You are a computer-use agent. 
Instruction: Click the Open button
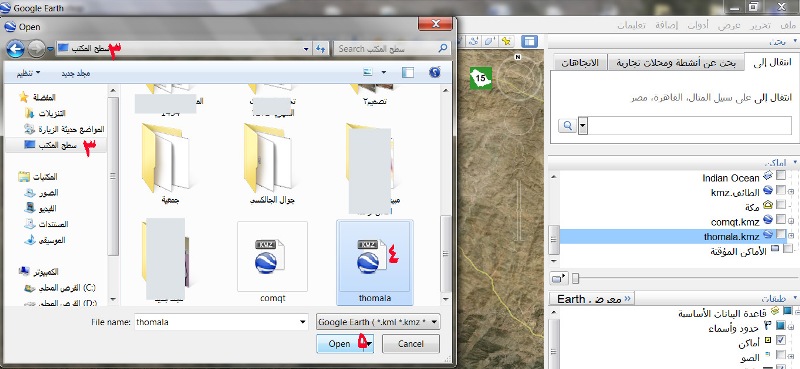[339, 343]
